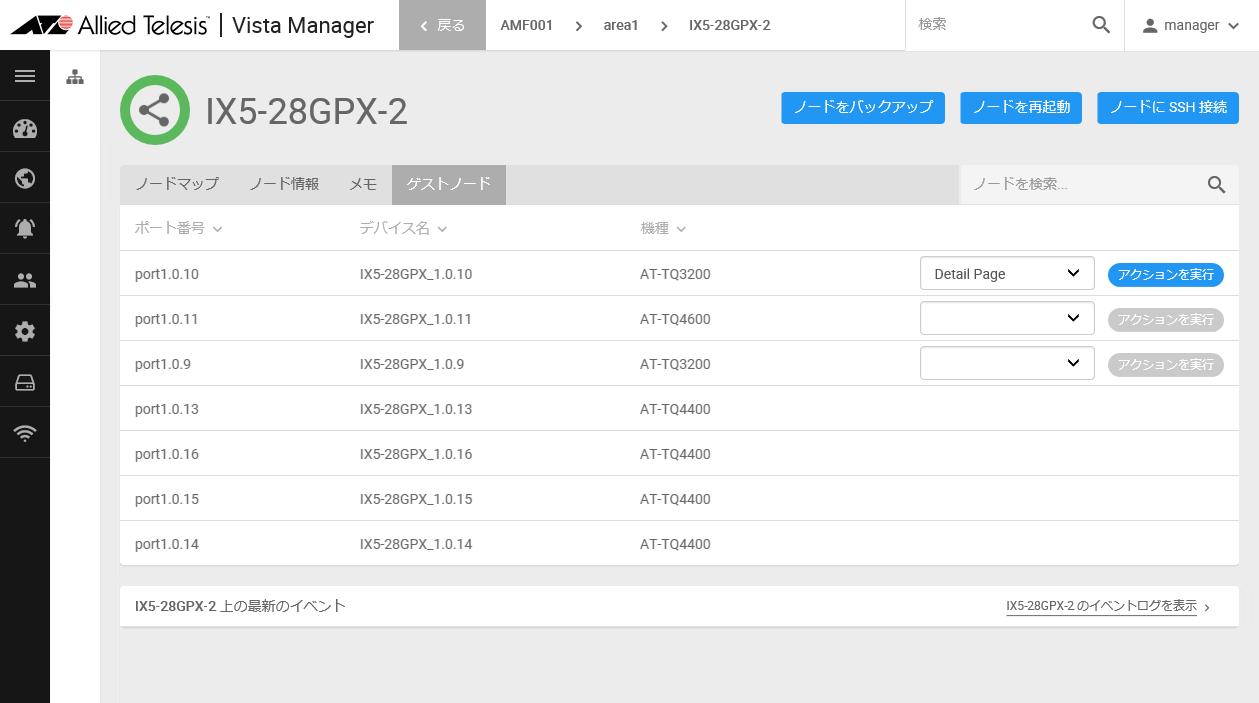Click port1.0.16 port number cell
Image resolution: width=1259 pixels, height=703 pixels.
(x=167, y=454)
